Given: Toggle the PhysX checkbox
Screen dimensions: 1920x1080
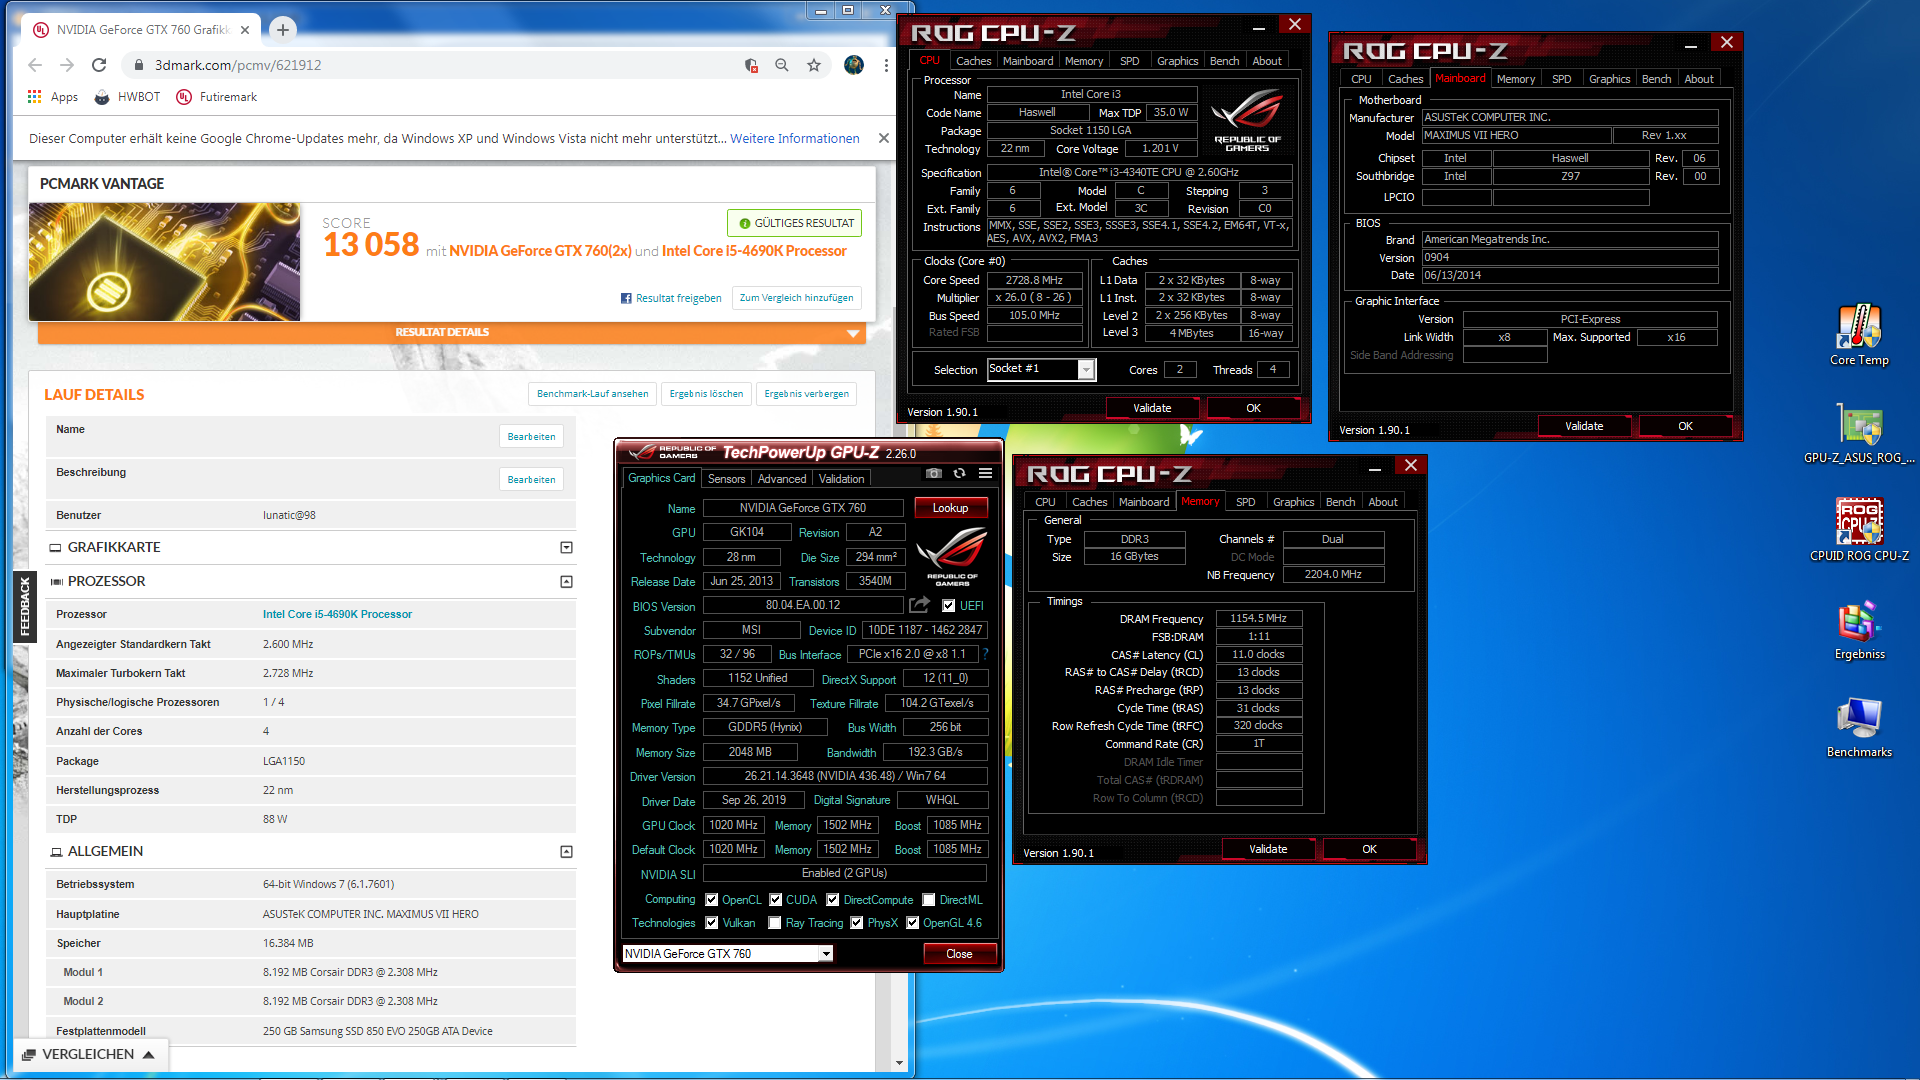Looking at the screenshot, I should tap(856, 922).
